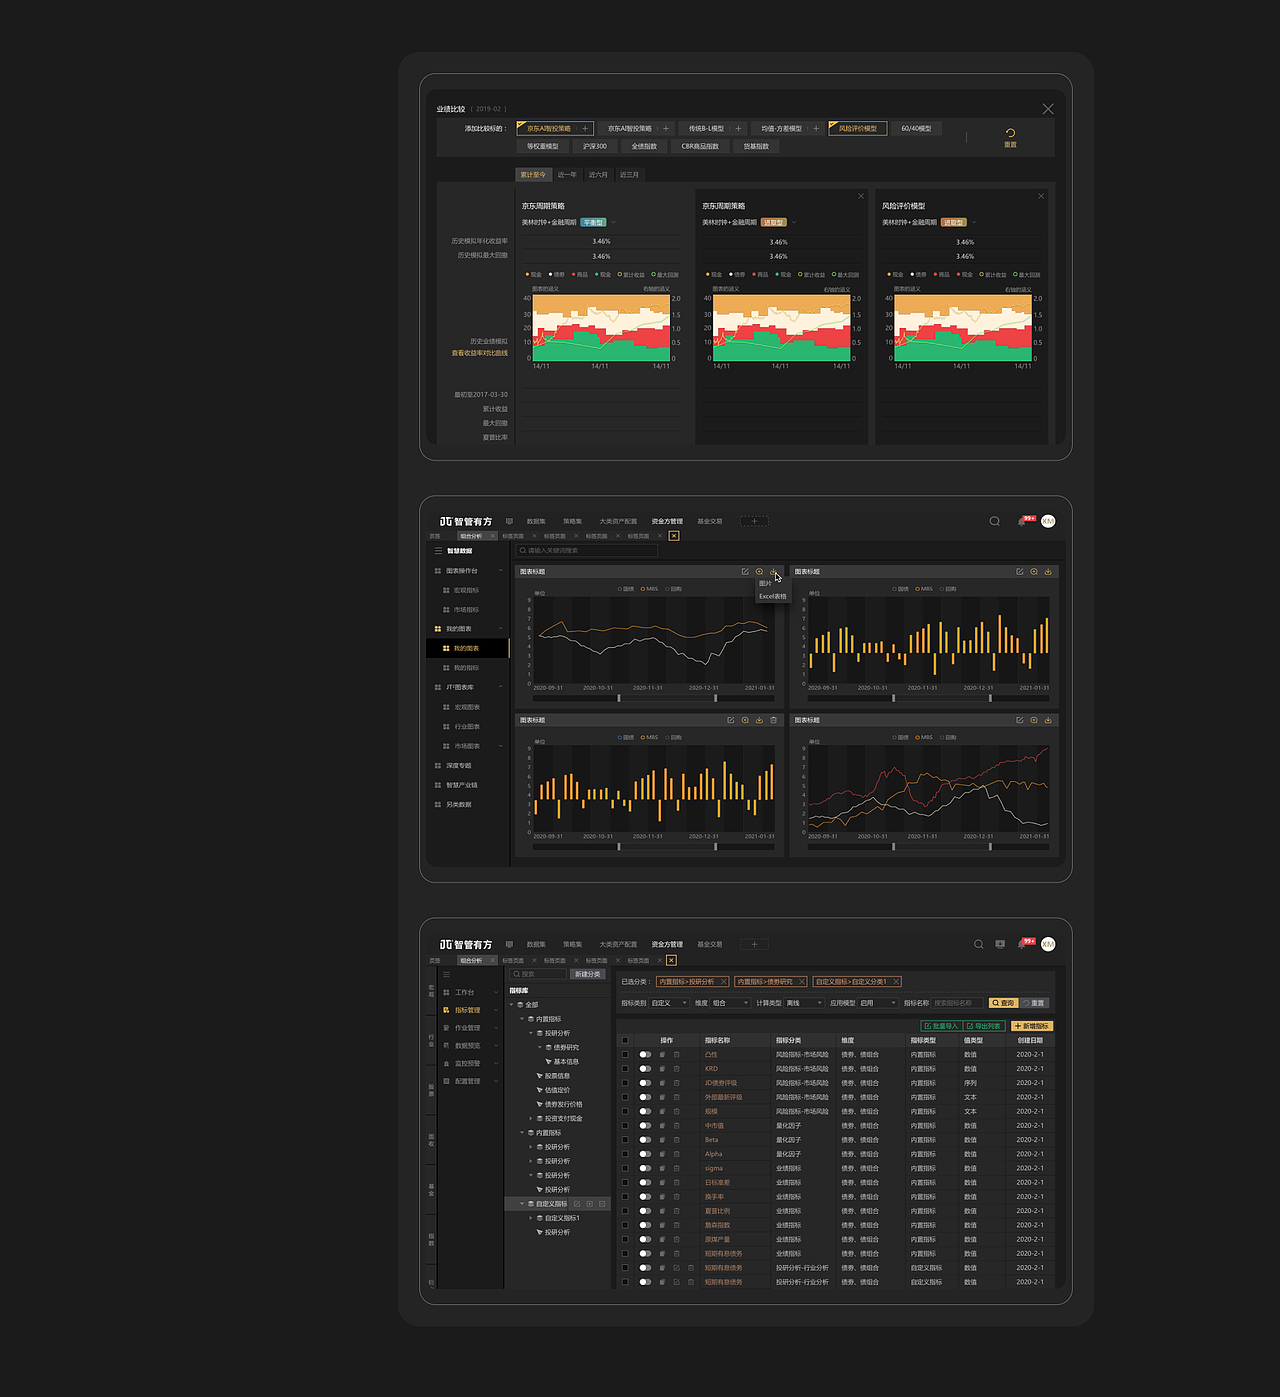Click the 查询 search button

(1004, 1003)
